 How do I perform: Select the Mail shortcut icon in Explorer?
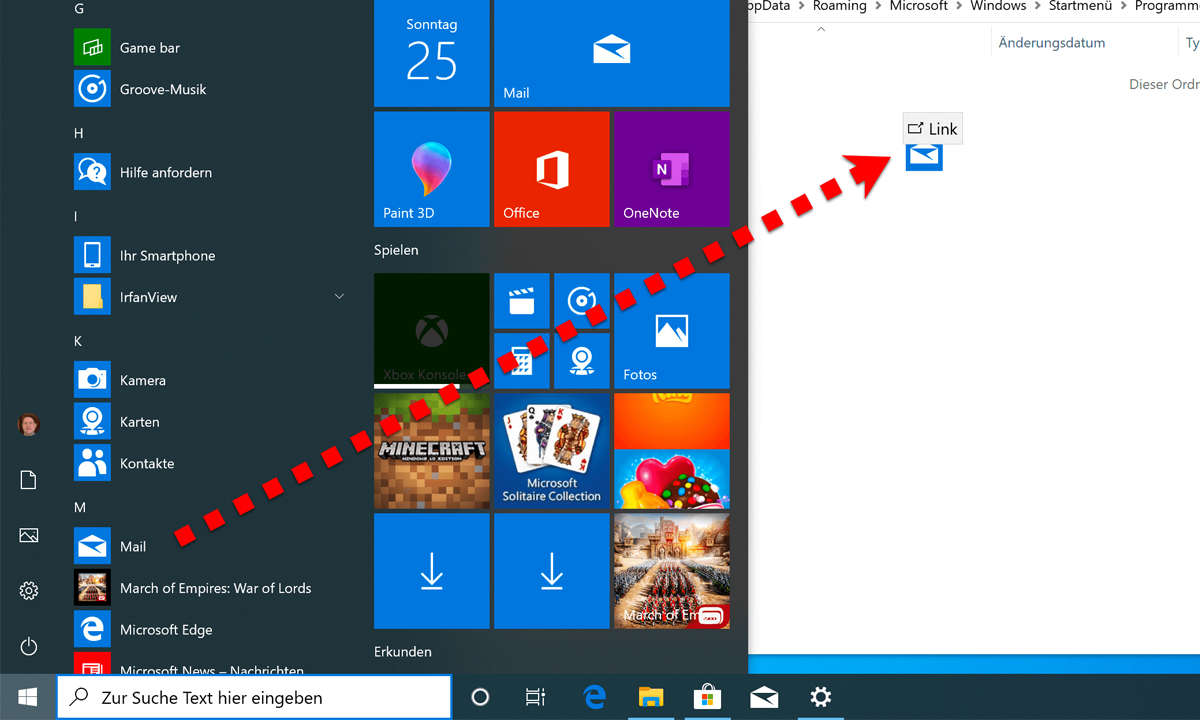(x=924, y=155)
